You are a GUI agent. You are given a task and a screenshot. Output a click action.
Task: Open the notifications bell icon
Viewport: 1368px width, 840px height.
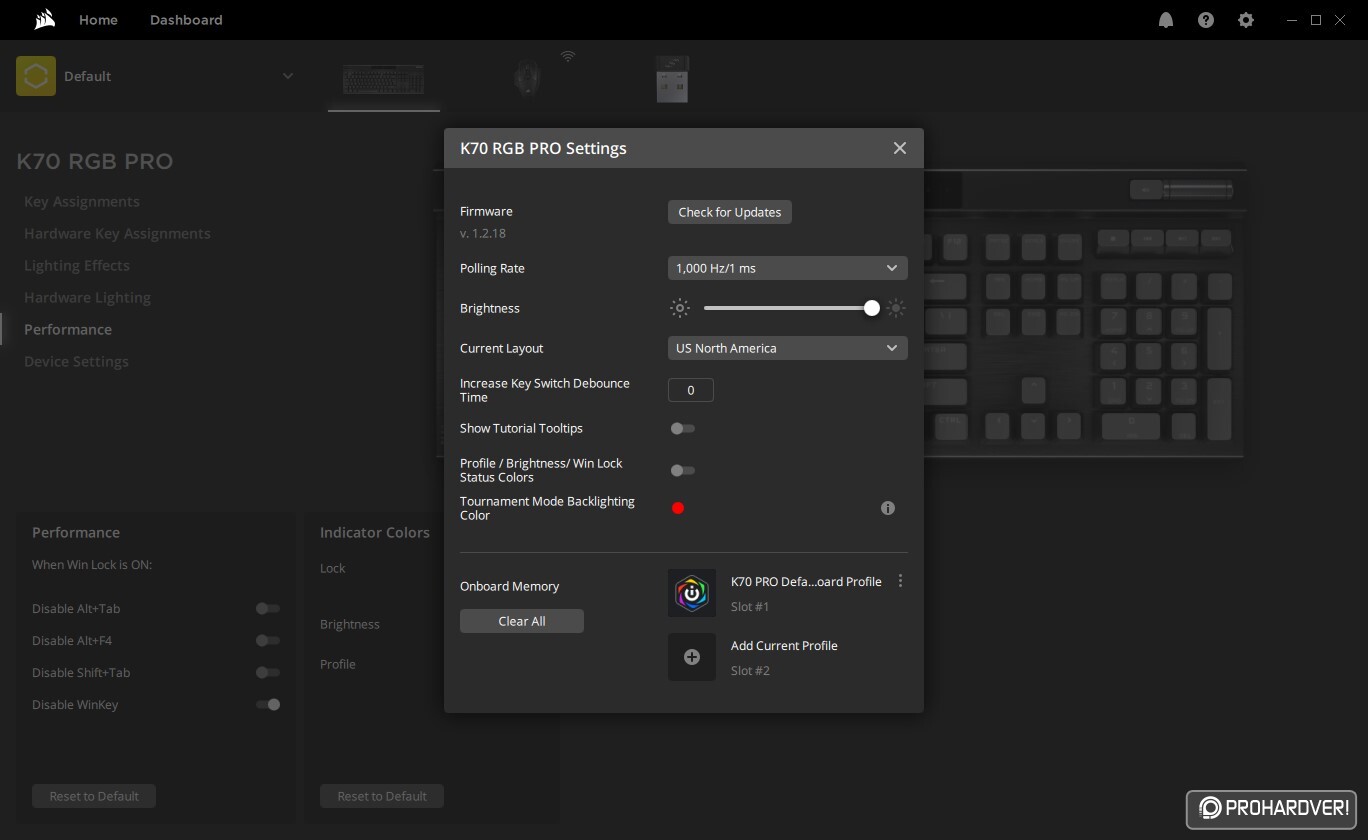[1166, 20]
